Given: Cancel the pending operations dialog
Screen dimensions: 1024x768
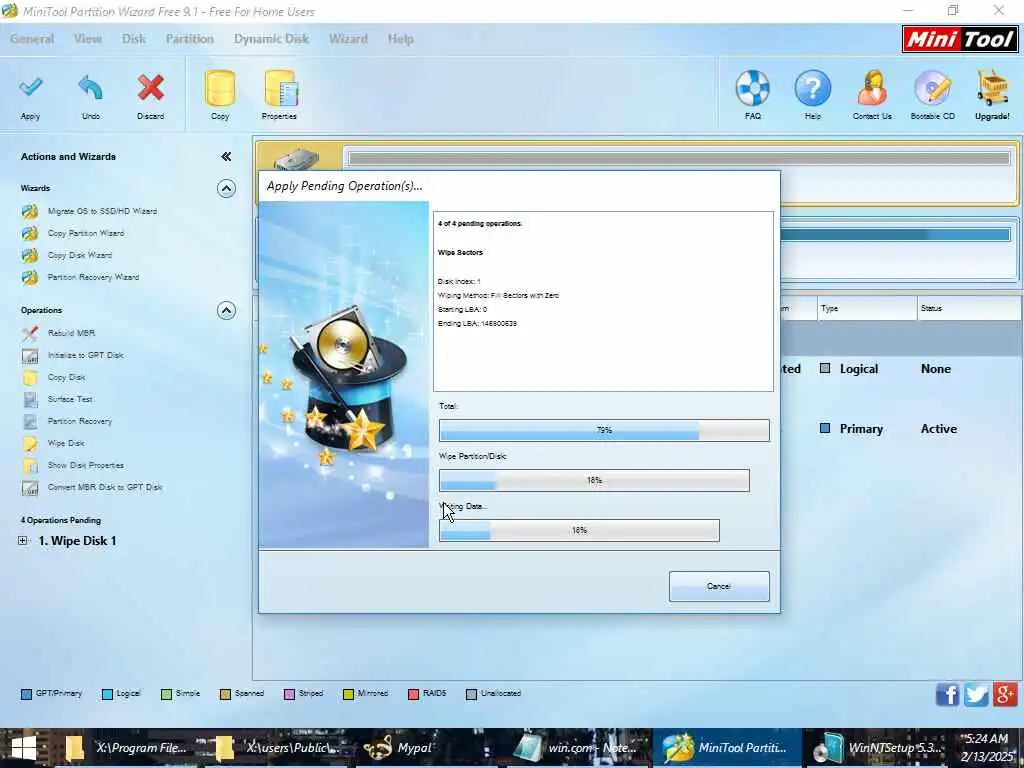Looking at the screenshot, I should click(x=719, y=586).
